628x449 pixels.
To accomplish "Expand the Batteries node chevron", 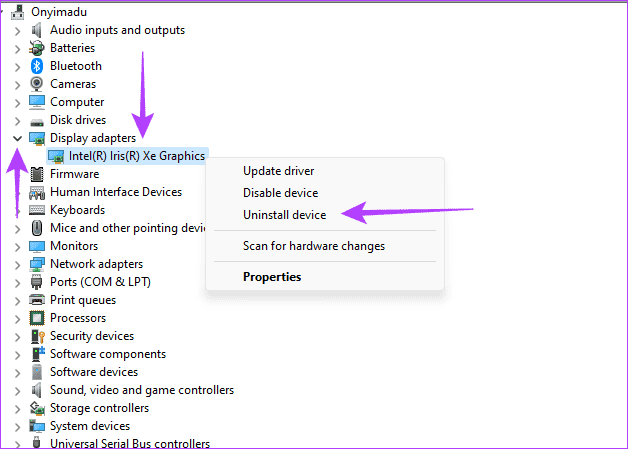I will pyautogui.click(x=17, y=49).
